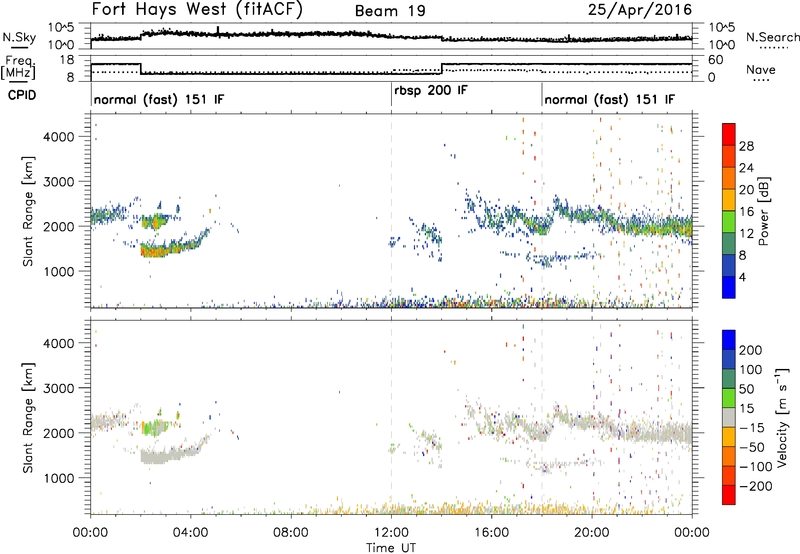Click the '60' tick on Nave axis
800x554 pixels.
pos(716,60)
